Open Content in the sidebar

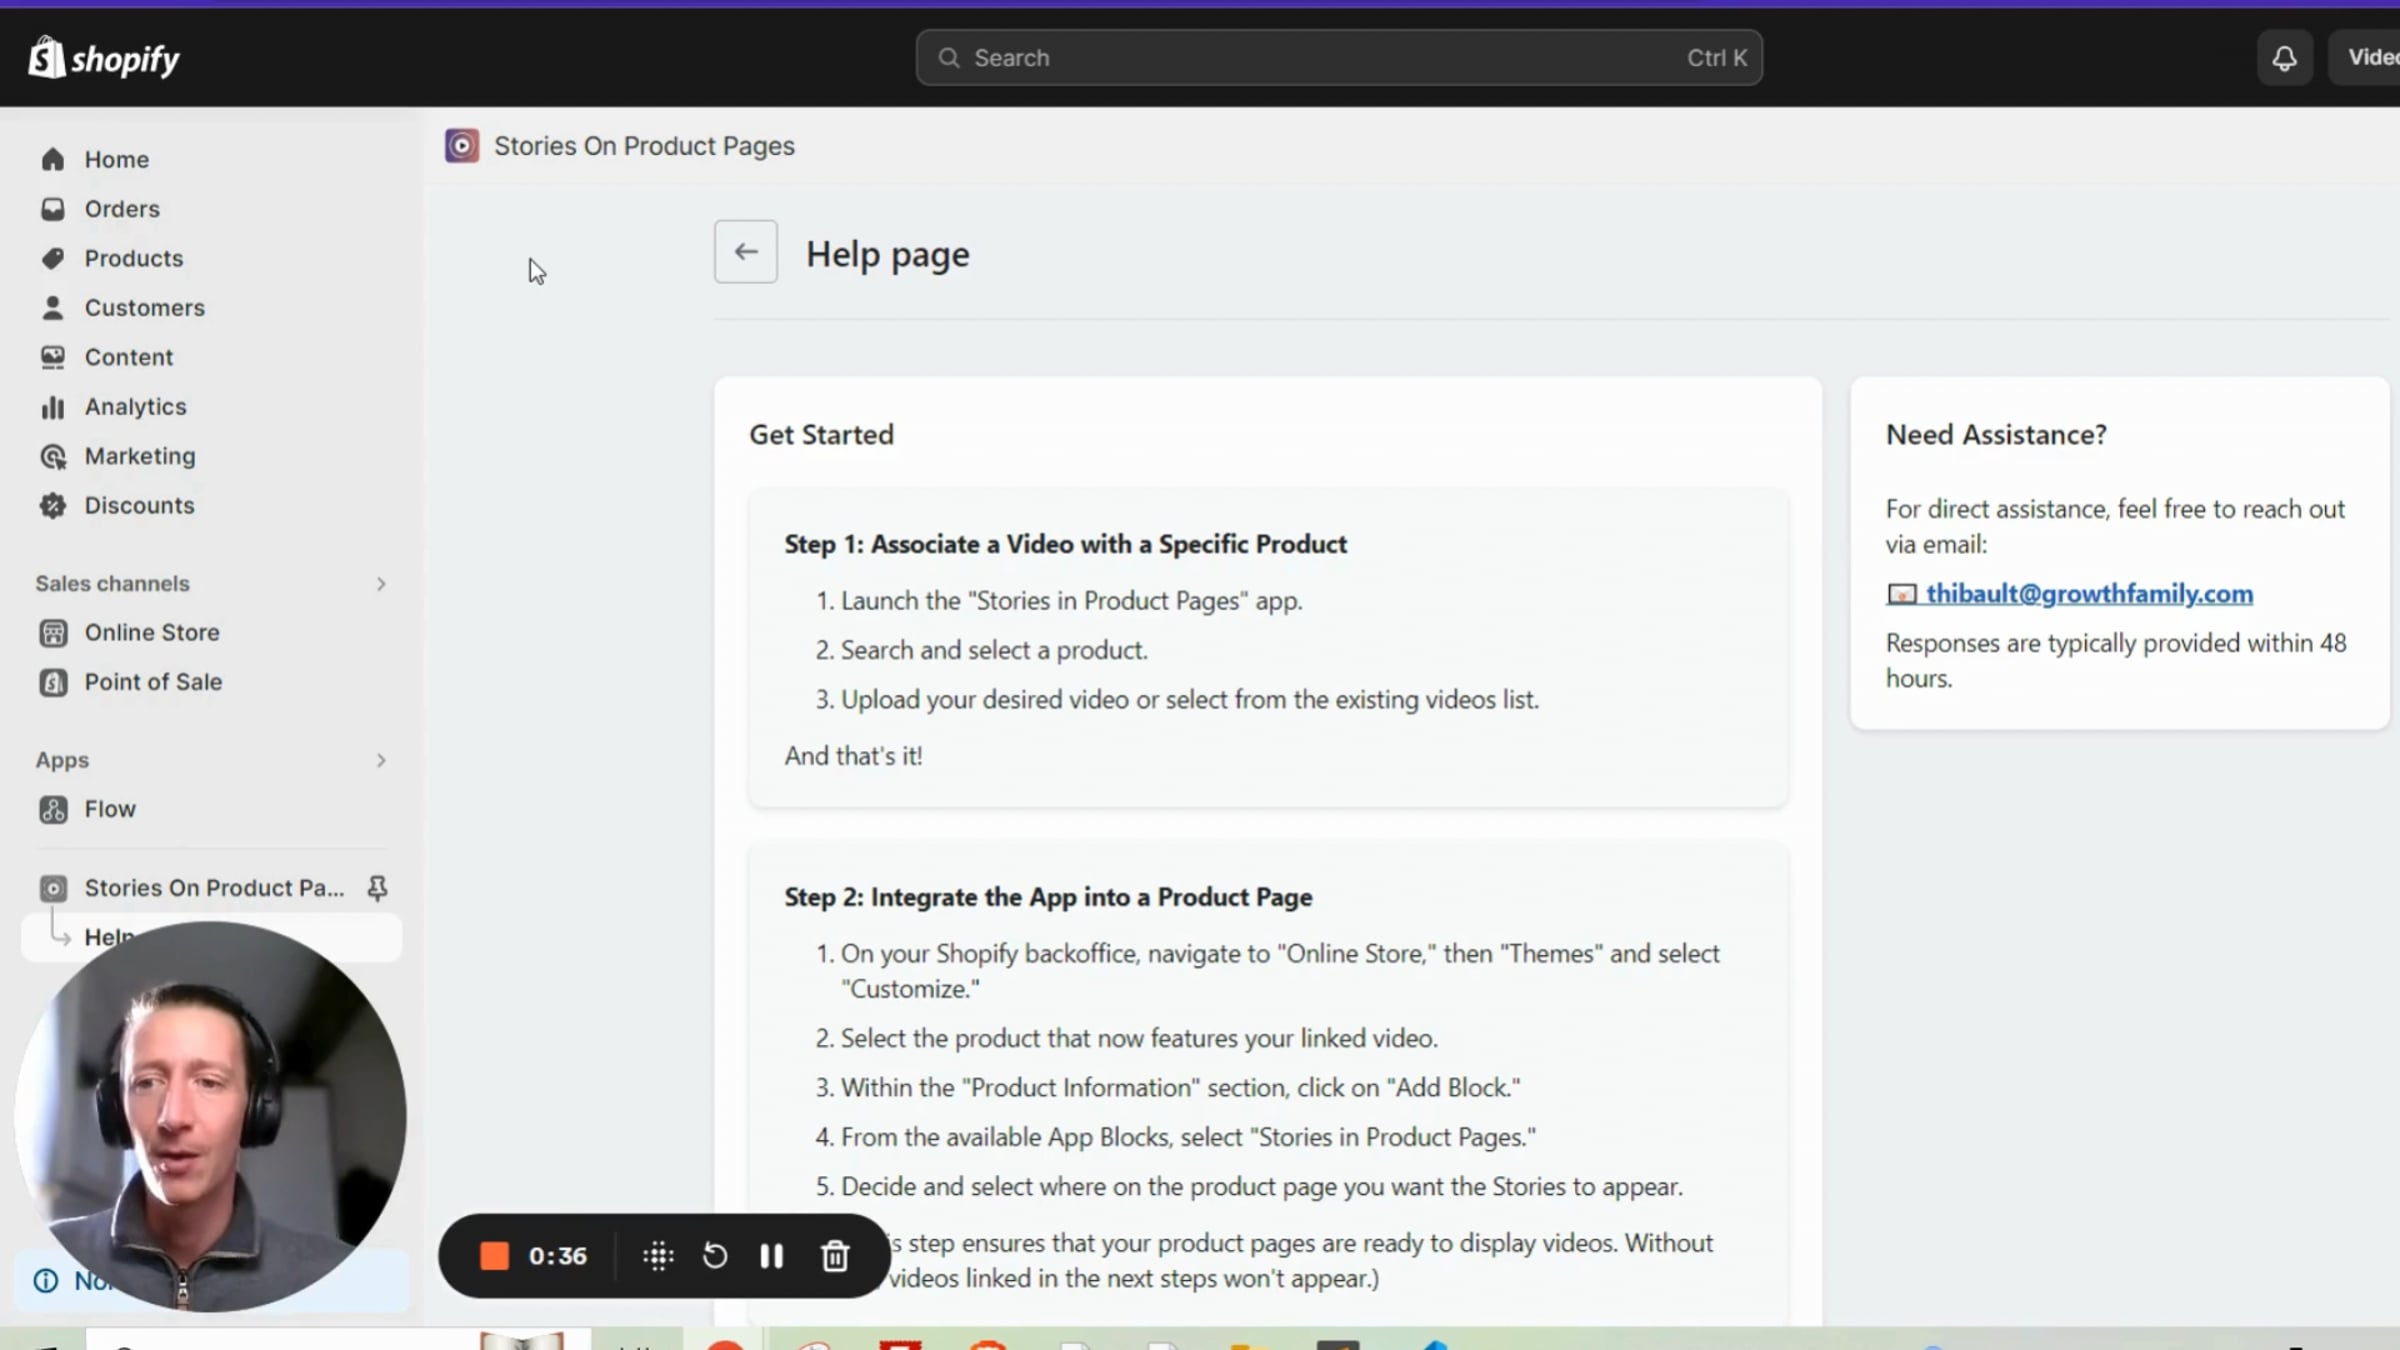point(129,357)
